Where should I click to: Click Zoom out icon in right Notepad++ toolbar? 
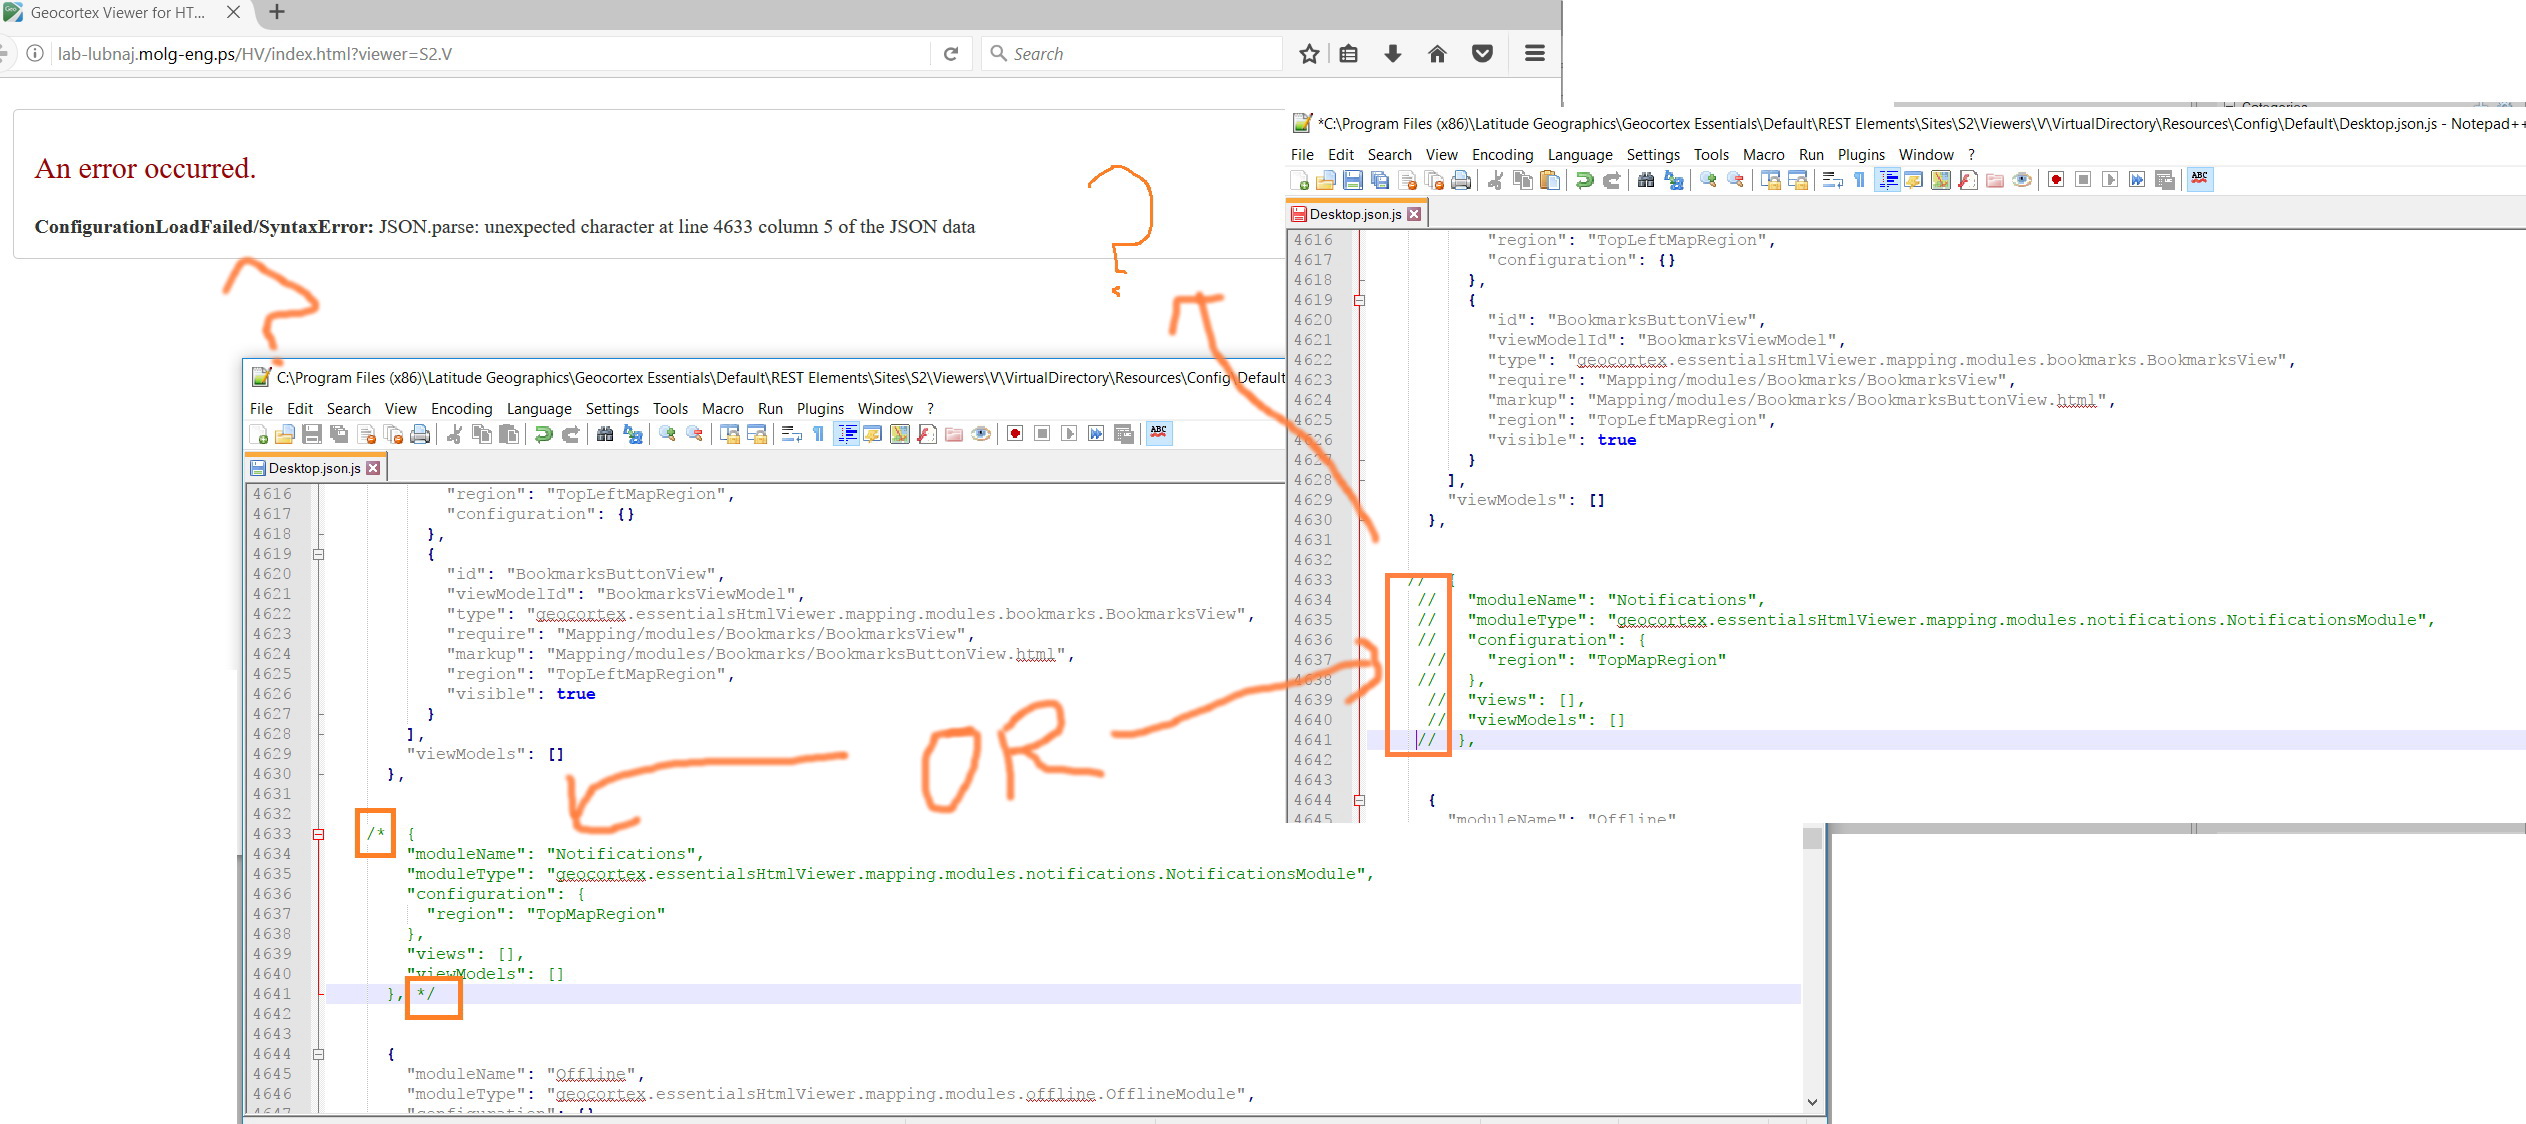tap(1736, 180)
